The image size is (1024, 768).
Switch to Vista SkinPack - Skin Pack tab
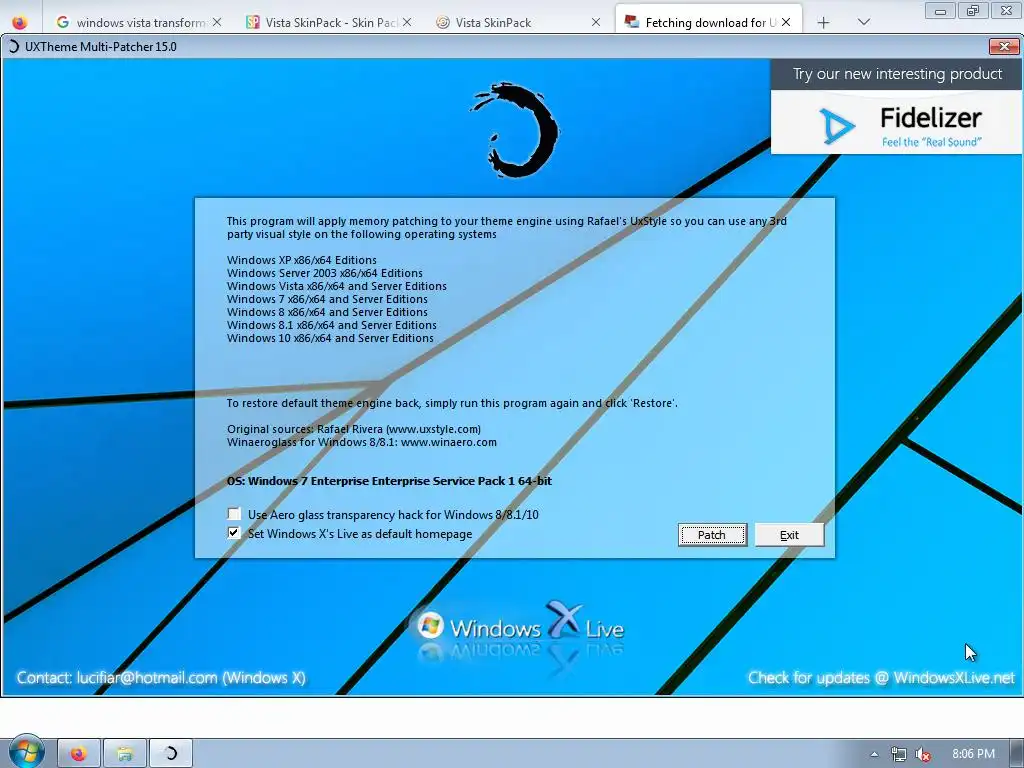(327, 22)
